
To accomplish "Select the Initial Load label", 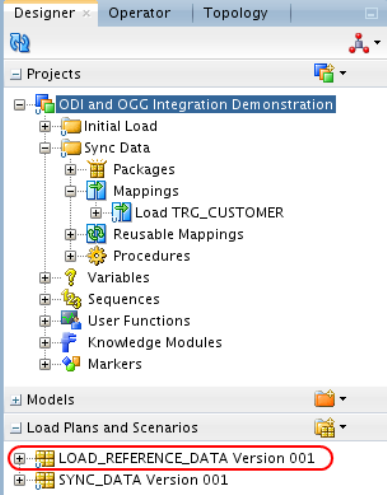I will coord(121,126).
